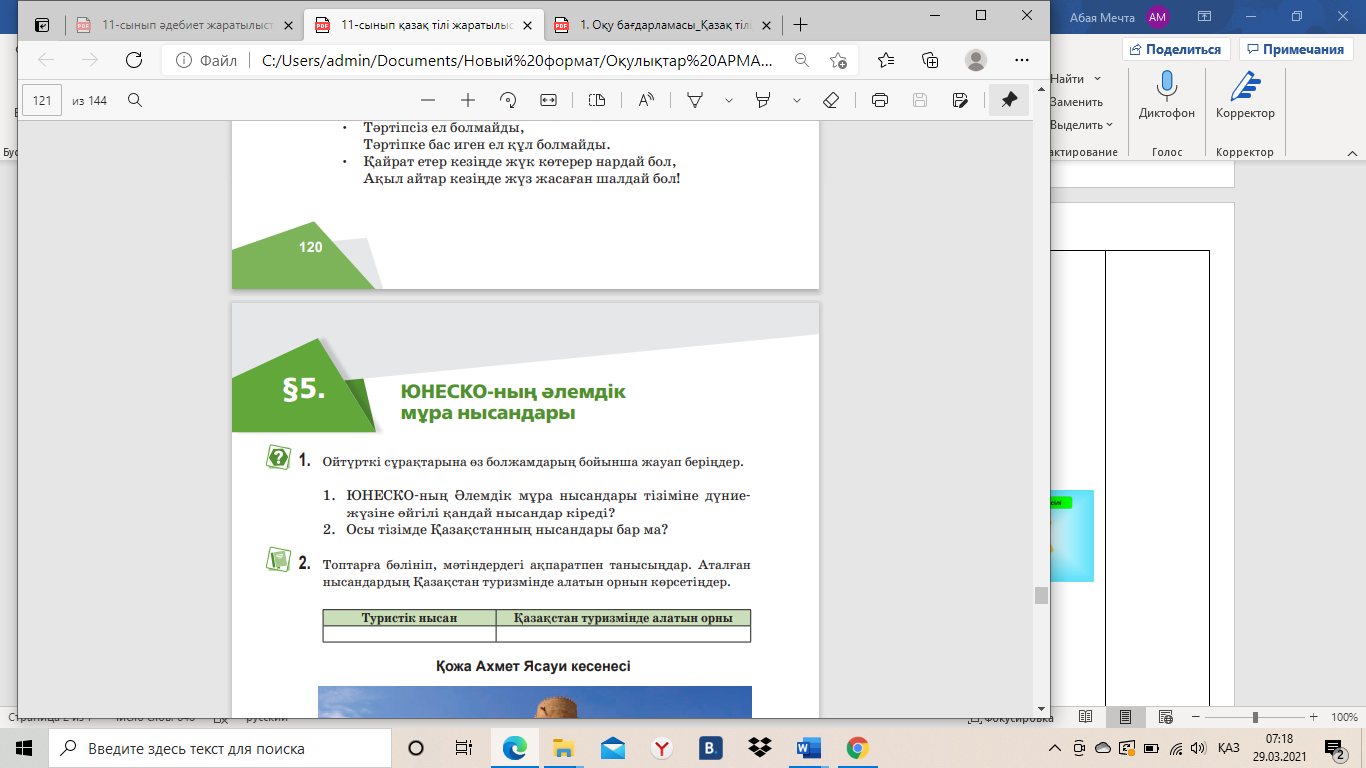Fit PDF to page width
This screenshot has width=1366, height=768.
tap(548, 100)
